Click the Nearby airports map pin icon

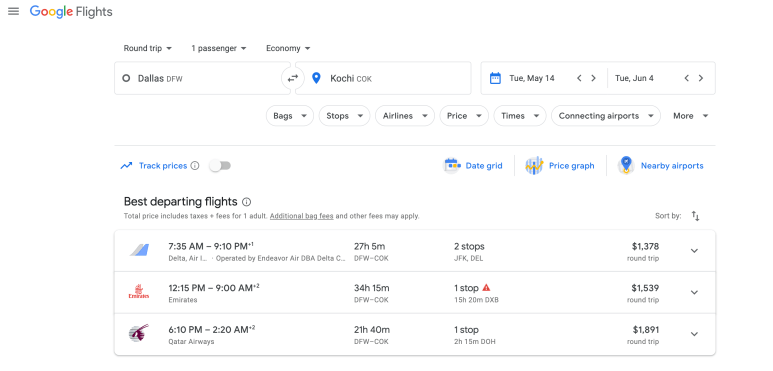[626, 165]
